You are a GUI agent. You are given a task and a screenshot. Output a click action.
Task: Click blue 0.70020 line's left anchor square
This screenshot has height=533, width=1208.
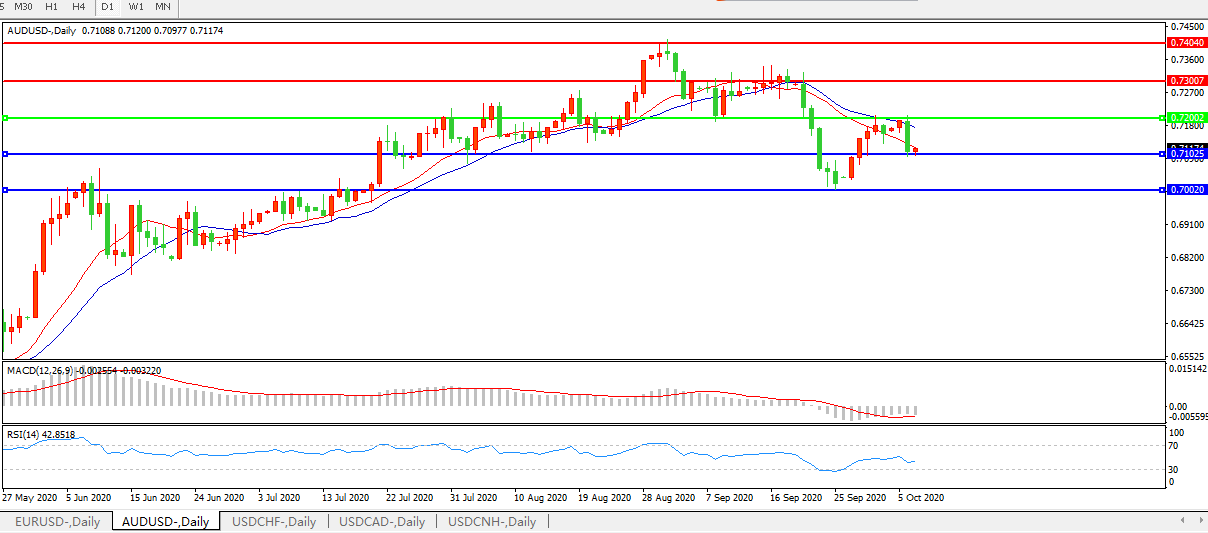(5, 190)
